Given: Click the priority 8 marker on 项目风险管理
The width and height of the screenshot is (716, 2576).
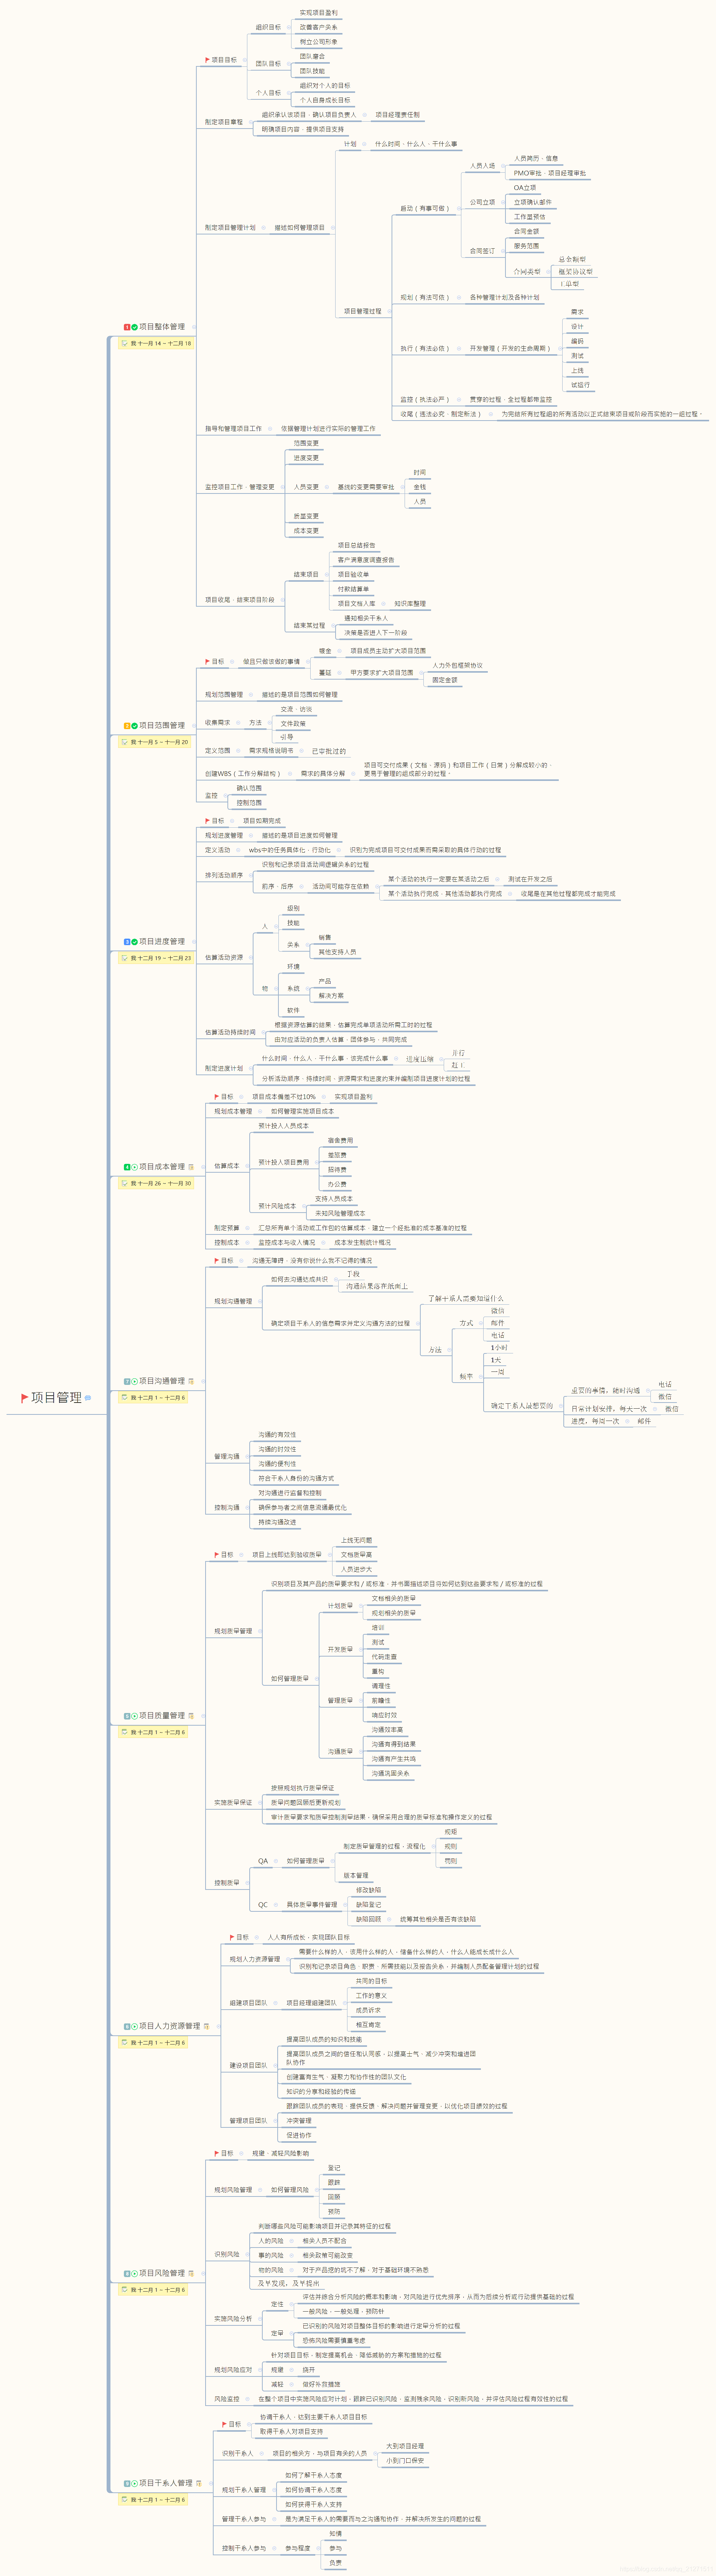Looking at the screenshot, I should point(127,2274).
